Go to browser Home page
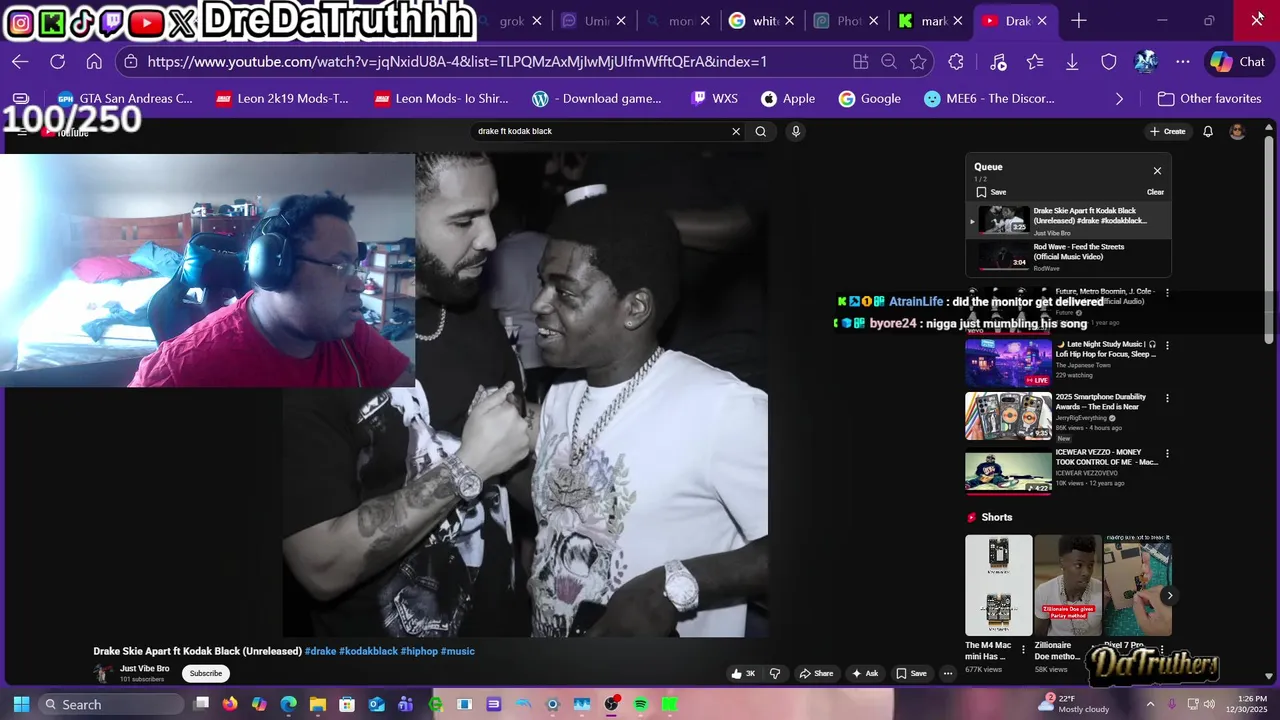1280x720 pixels. [x=94, y=62]
